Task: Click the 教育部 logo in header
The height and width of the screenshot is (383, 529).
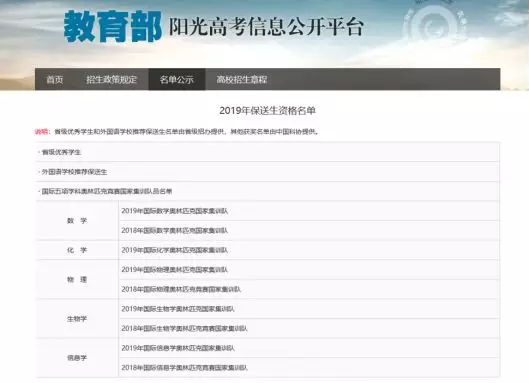Action: click(113, 26)
